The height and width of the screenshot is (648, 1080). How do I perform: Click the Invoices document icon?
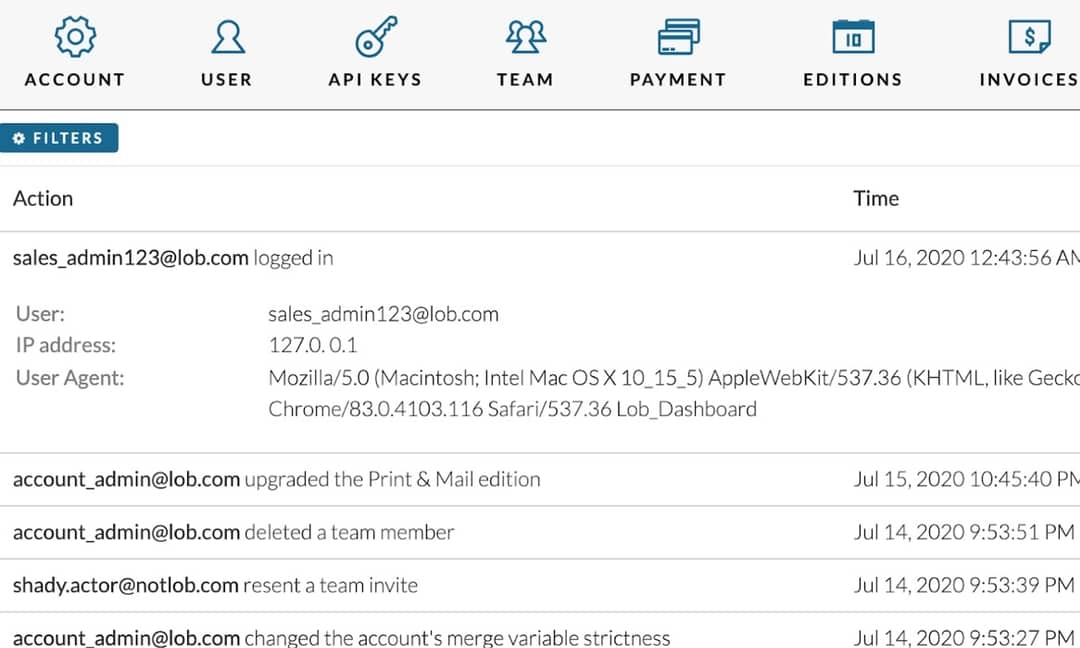(x=1030, y=36)
